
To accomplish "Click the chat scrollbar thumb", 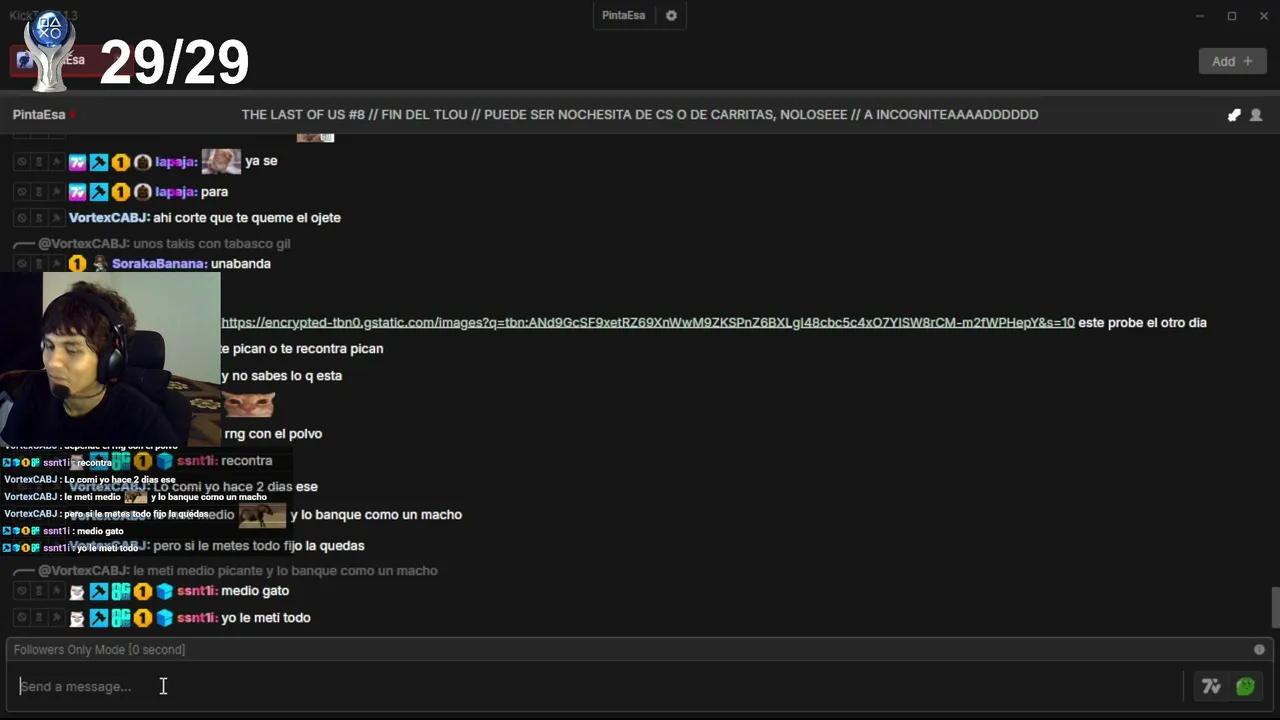I will pos(1275,608).
